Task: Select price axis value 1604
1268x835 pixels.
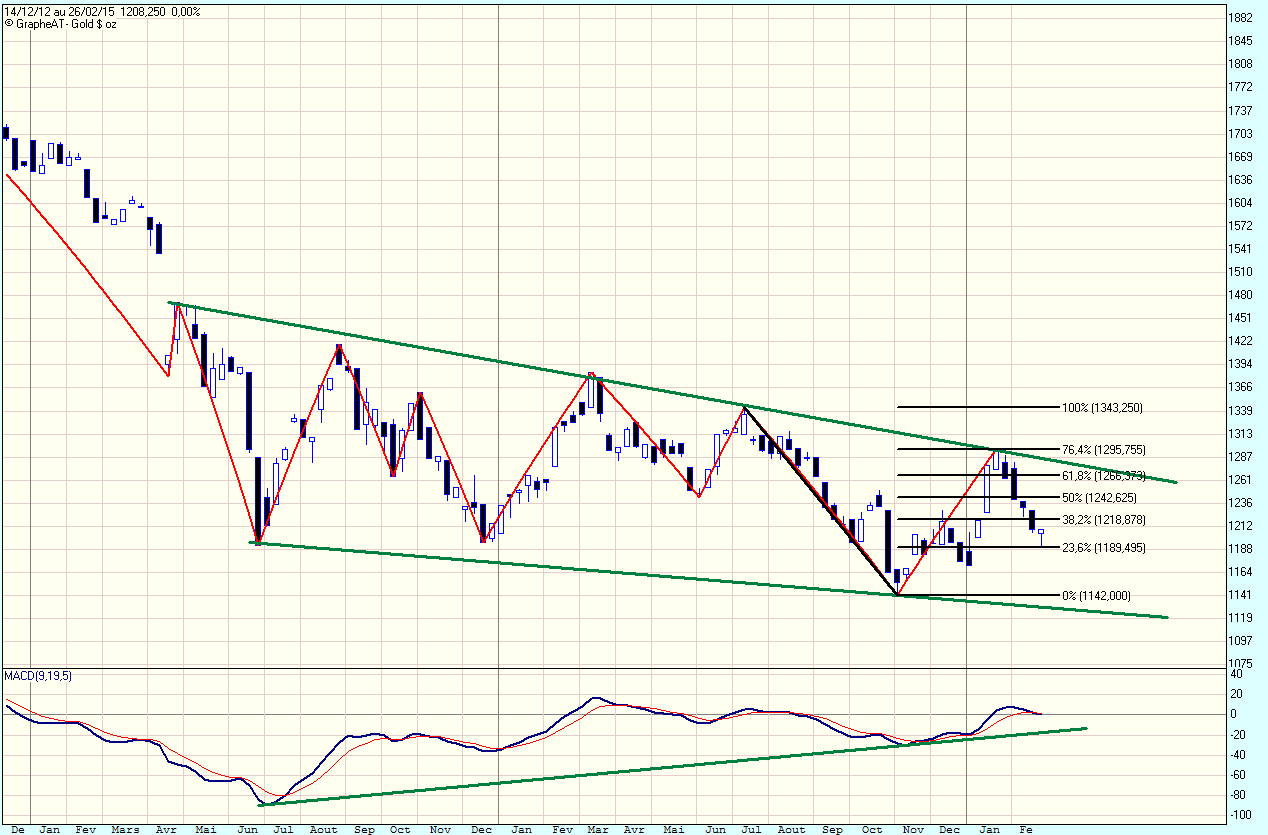Action: coord(1241,203)
